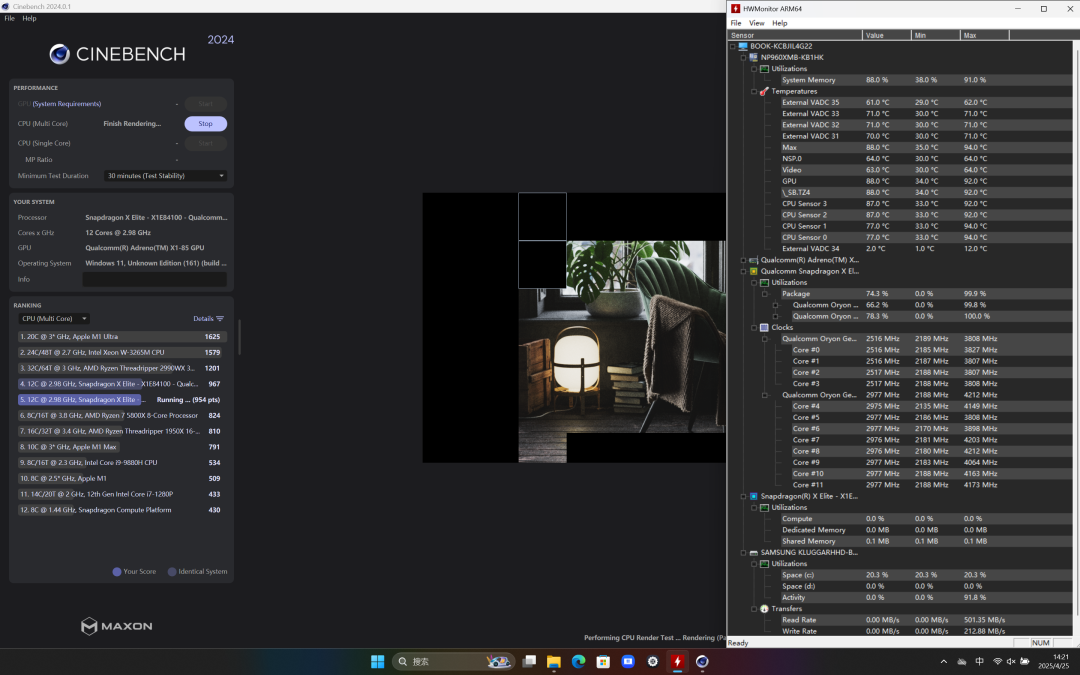This screenshot has height=675, width=1080.
Task: Switch to Cinebench via its taskbar icon
Action: point(703,661)
